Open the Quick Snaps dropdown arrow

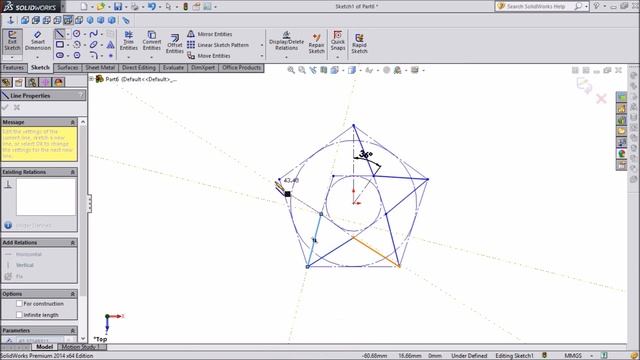(338, 57)
